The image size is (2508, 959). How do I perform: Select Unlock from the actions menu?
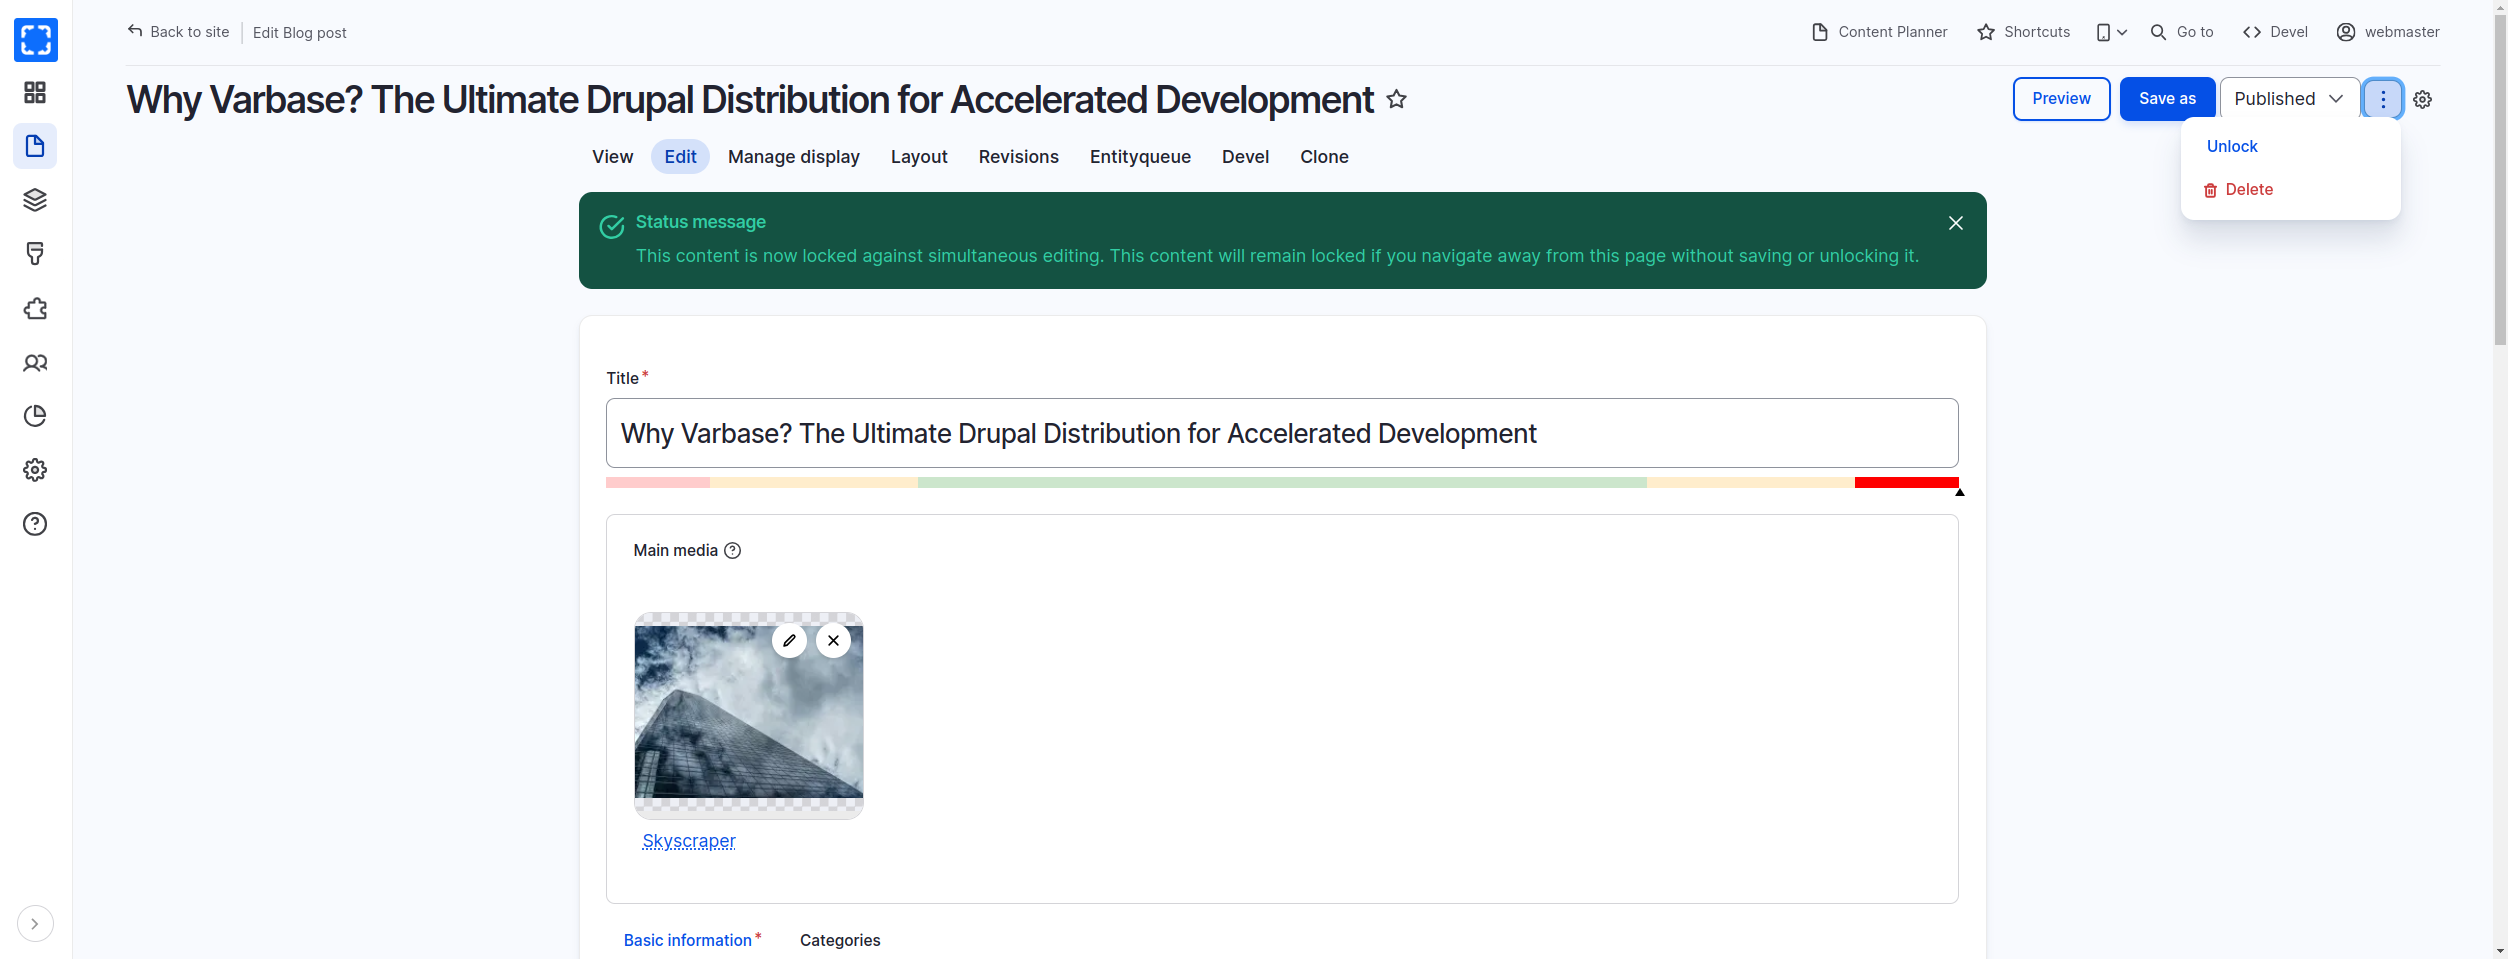2232,147
